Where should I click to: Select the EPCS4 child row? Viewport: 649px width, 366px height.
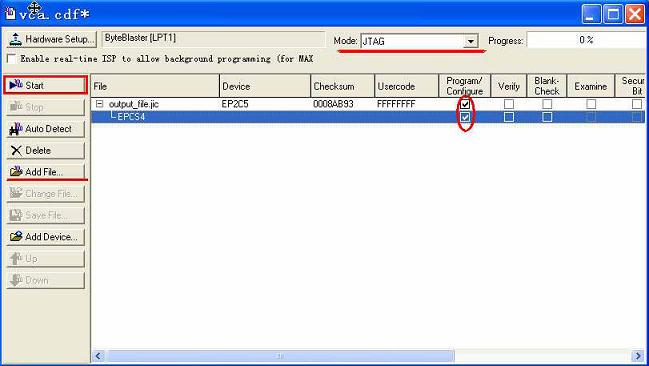pos(368,117)
